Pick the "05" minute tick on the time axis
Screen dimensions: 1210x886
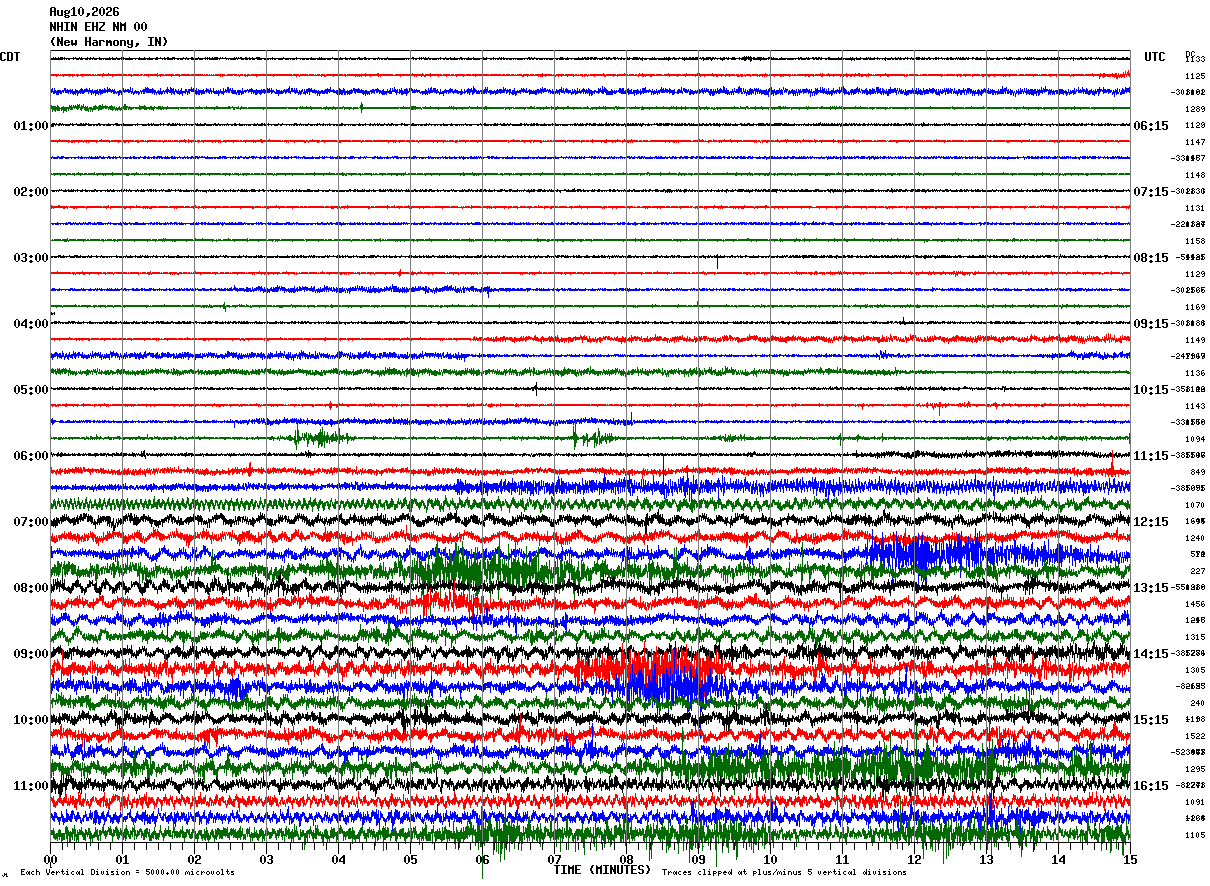411,860
